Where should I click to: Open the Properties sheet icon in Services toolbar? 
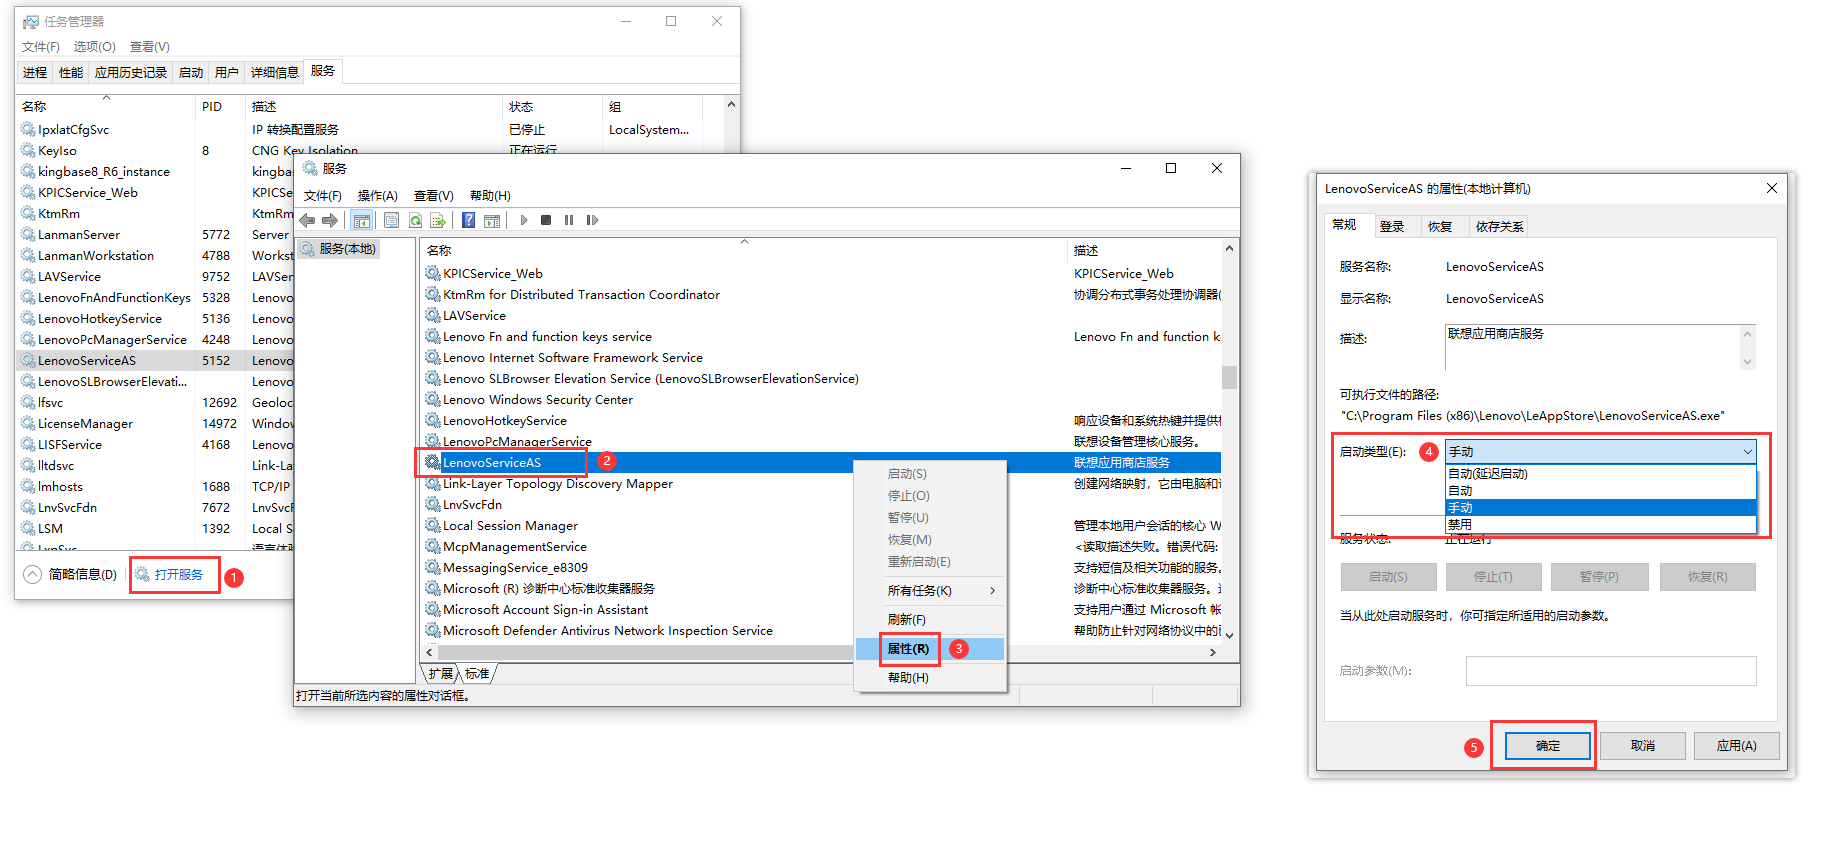coord(391,220)
